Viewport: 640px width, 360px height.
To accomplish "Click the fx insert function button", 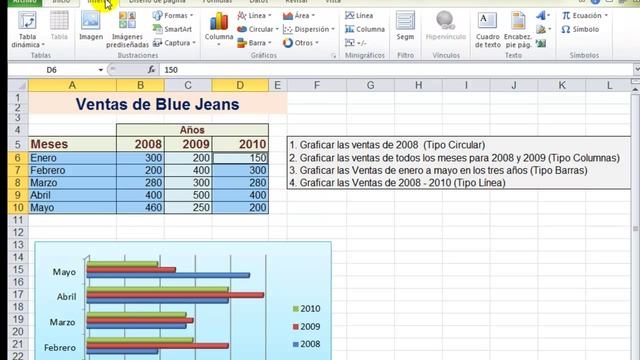I will (x=151, y=70).
